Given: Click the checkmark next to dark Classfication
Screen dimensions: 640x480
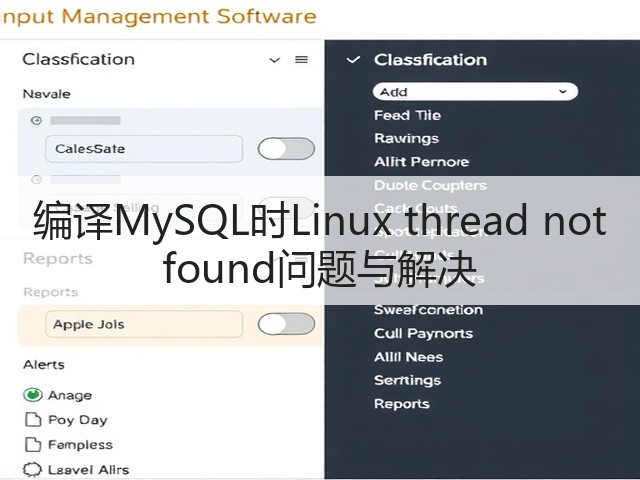Looking at the screenshot, I should coord(353,60).
